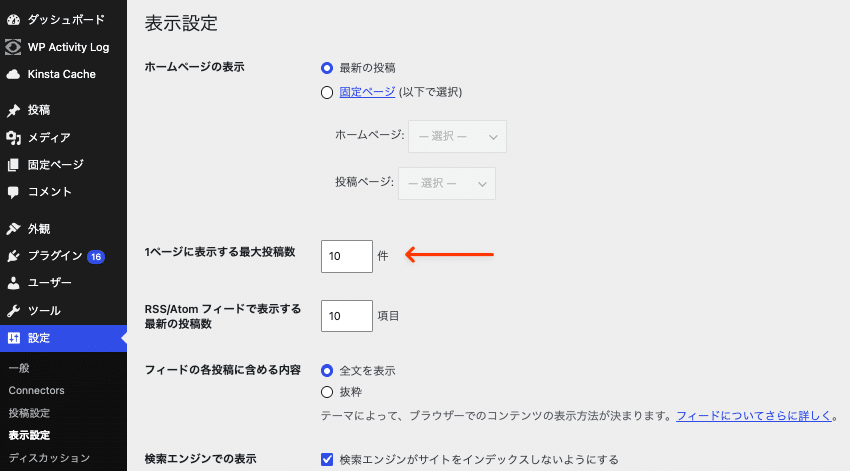Open the 外観 menu item

63,229
